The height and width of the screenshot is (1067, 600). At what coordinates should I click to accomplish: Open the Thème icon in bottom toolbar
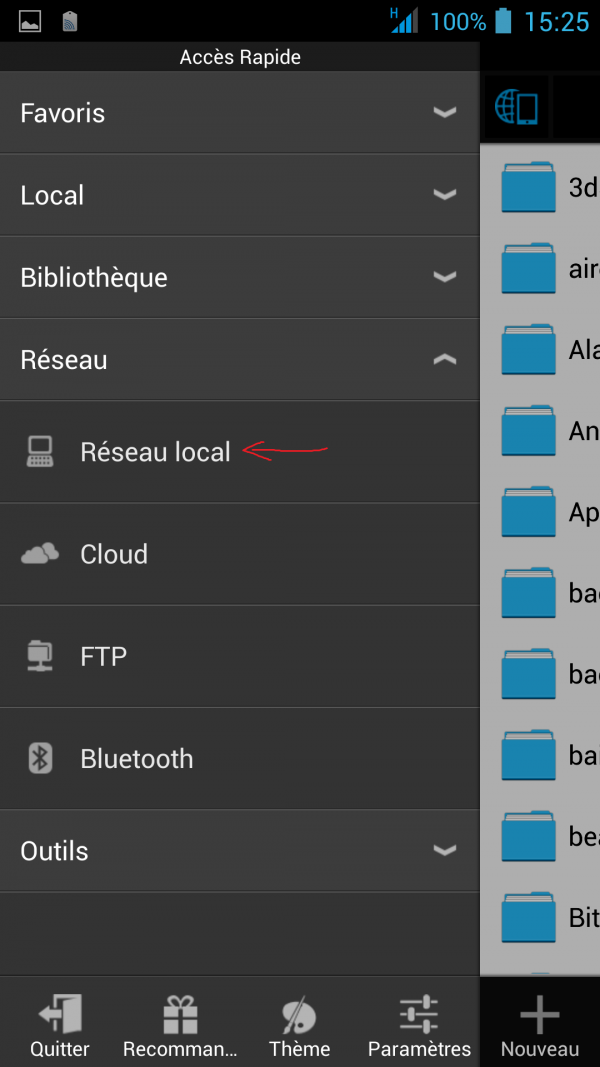(x=299, y=1013)
